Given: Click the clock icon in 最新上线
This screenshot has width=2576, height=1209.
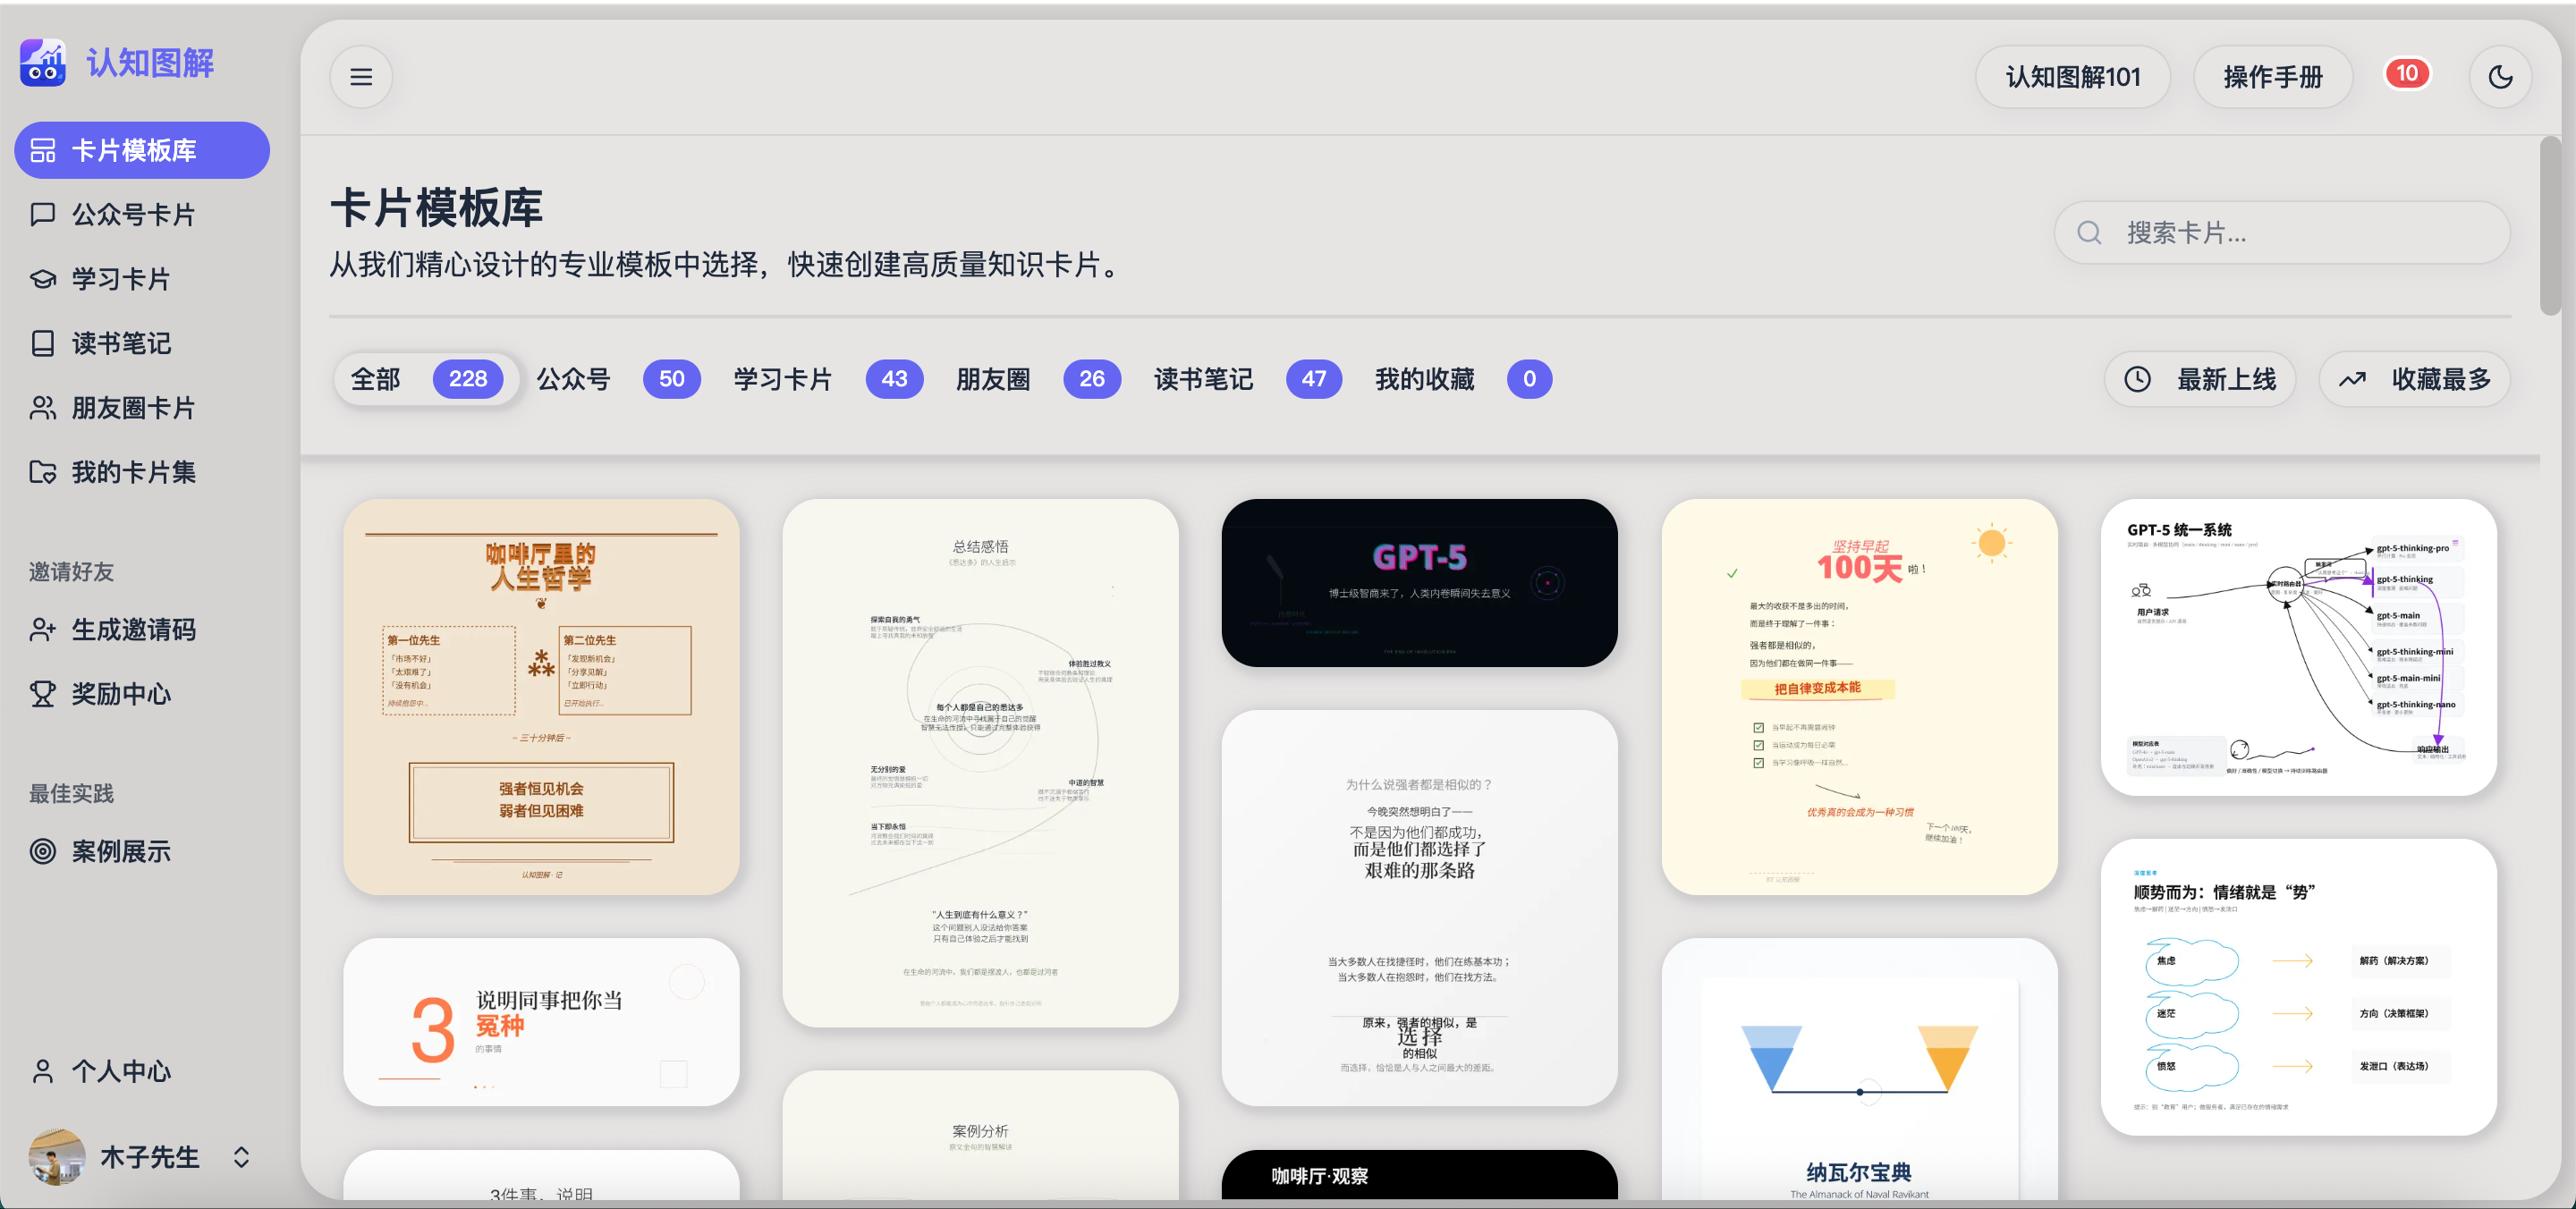Looking at the screenshot, I should click(x=2137, y=379).
